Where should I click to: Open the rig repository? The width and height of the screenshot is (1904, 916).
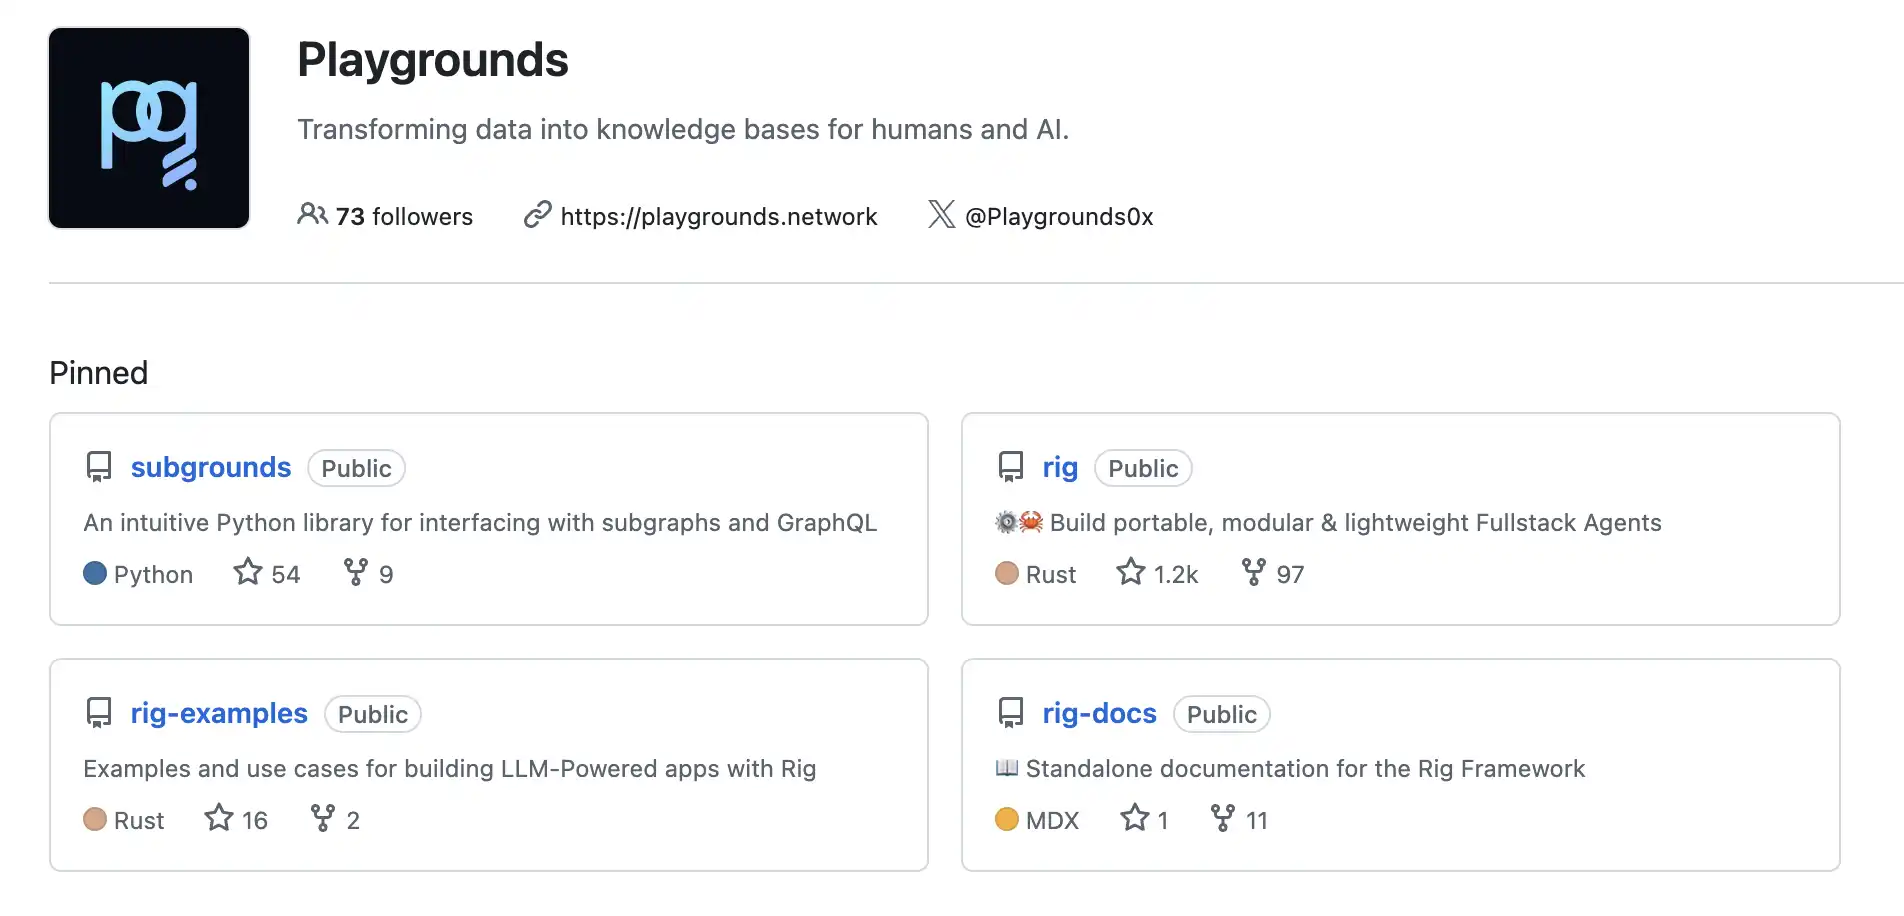(x=1060, y=468)
